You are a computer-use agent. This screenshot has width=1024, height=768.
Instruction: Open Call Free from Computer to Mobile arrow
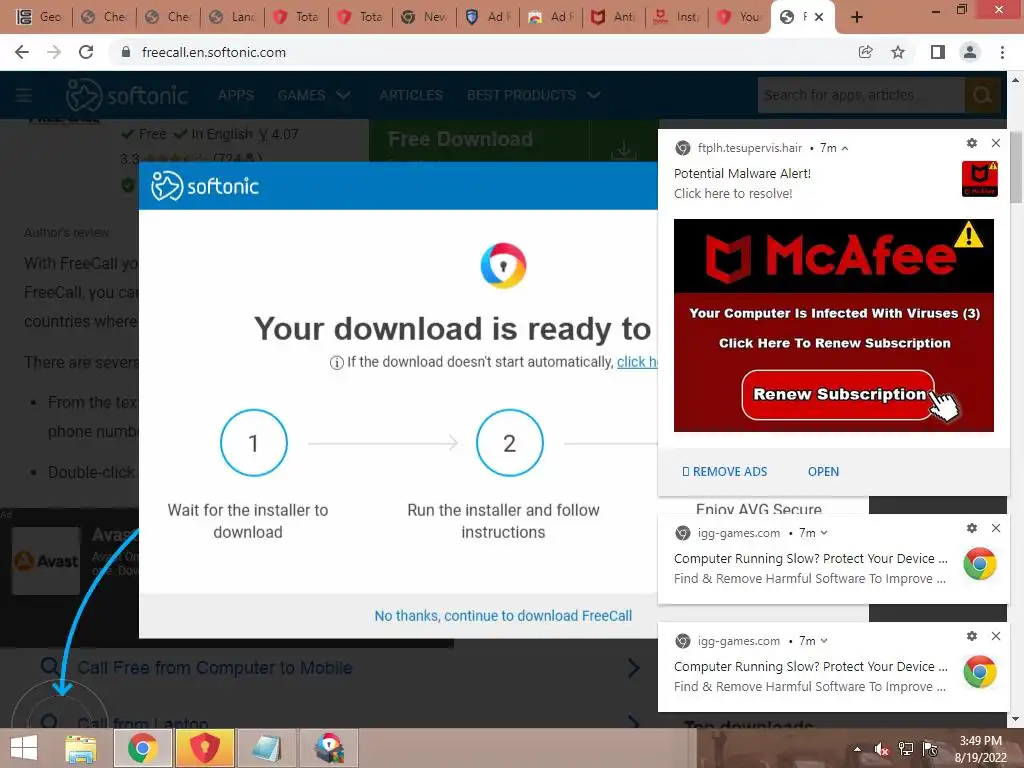[x=633, y=667]
